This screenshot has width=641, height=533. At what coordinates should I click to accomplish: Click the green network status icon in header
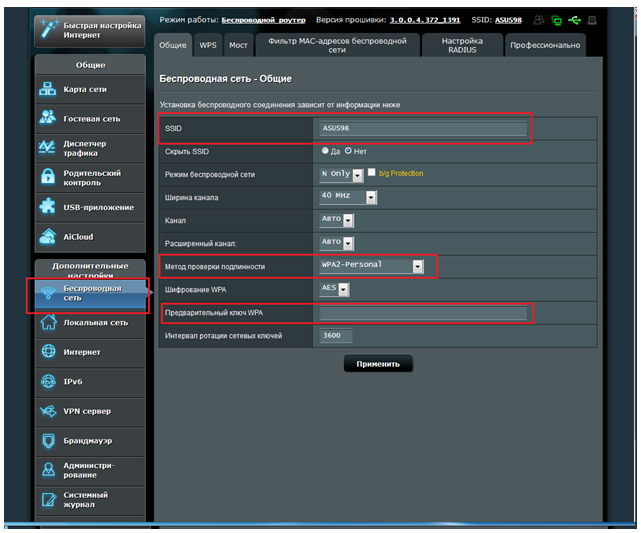point(556,20)
